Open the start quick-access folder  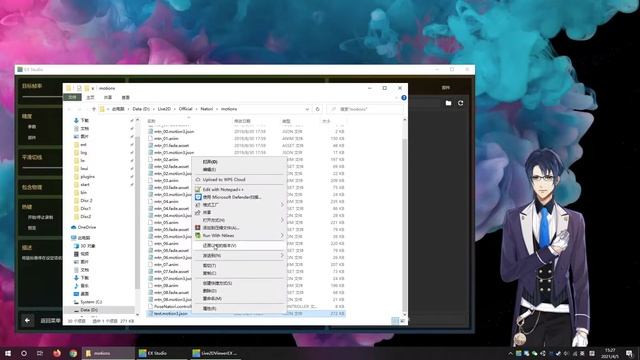pyautogui.click(x=82, y=184)
